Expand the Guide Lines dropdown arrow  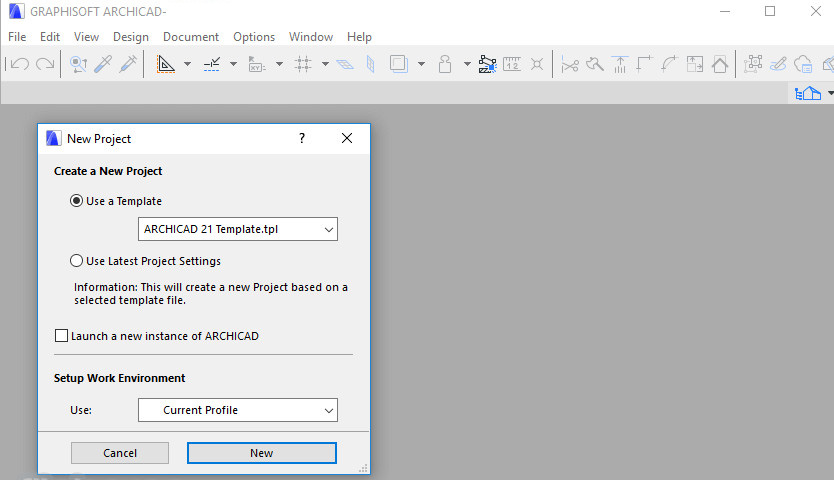187,64
